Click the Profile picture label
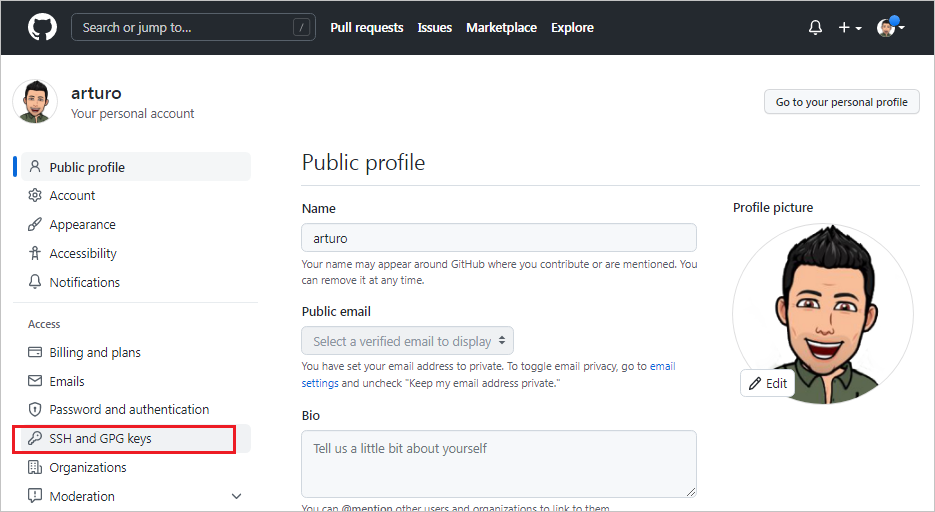Viewport: 935px width, 512px height. 773,207
